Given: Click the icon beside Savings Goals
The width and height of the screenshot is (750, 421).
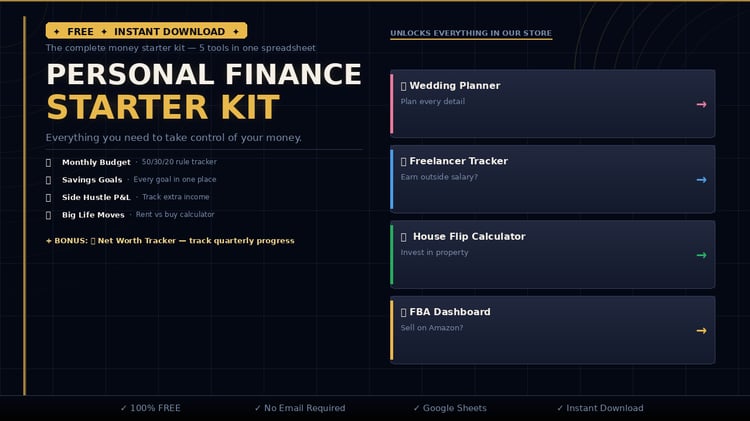Looking at the screenshot, I should [x=49, y=180].
